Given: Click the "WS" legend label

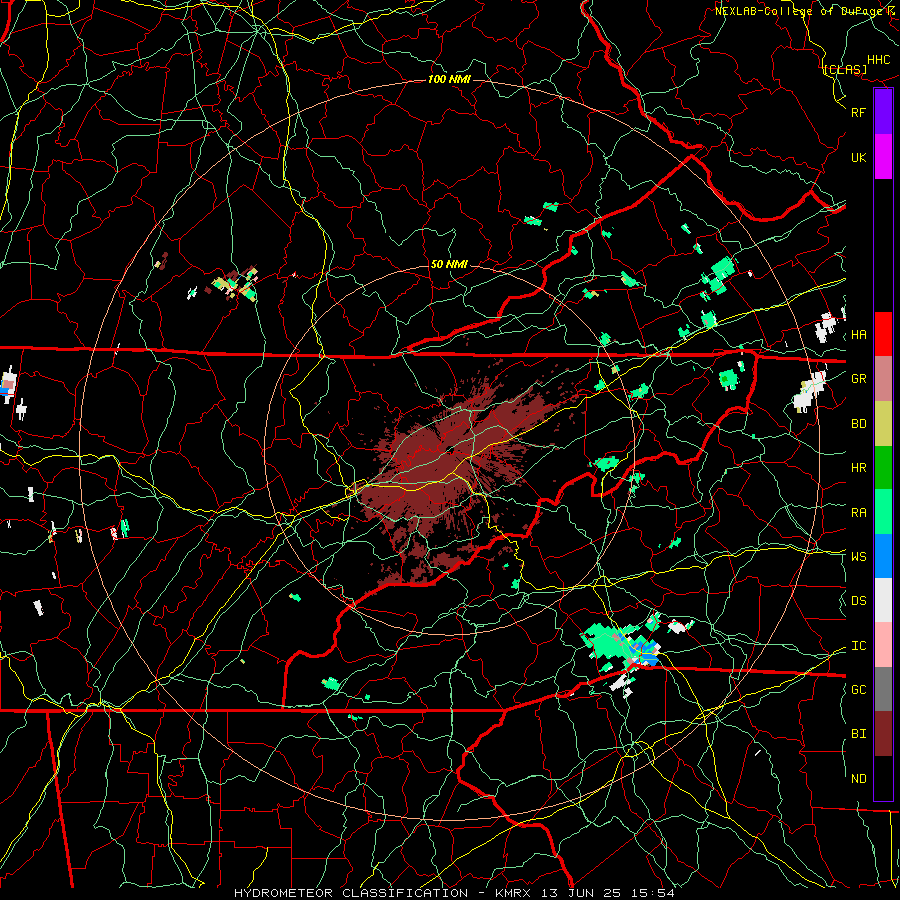Looking at the screenshot, I should (x=858, y=556).
